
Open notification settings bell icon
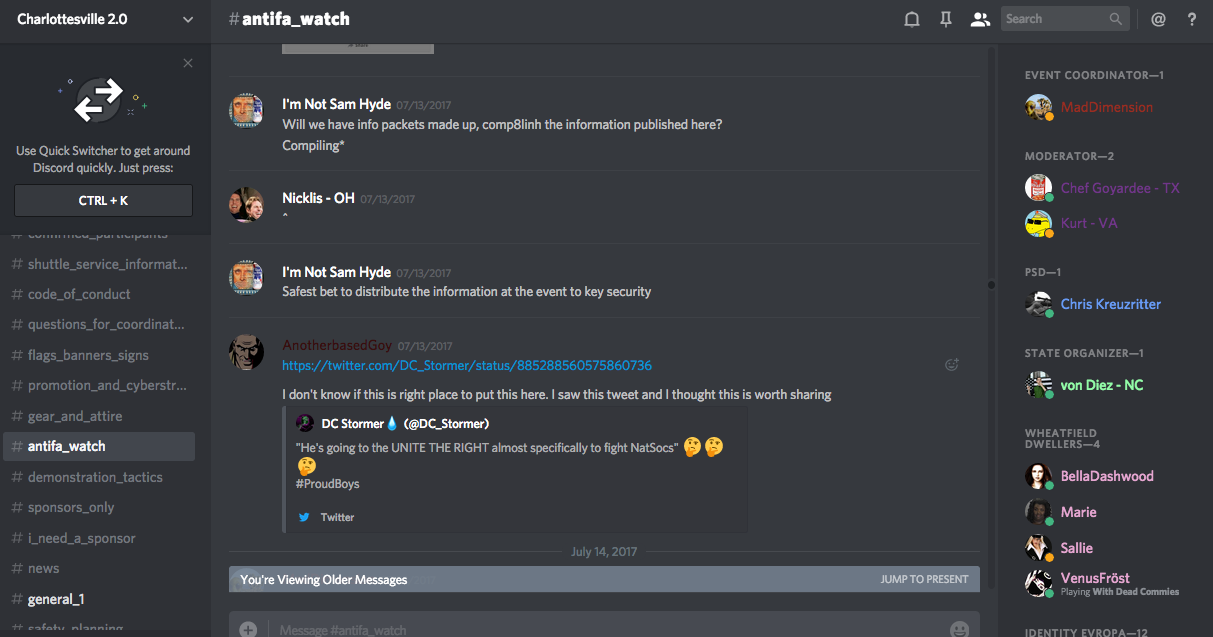click(912, 19)
